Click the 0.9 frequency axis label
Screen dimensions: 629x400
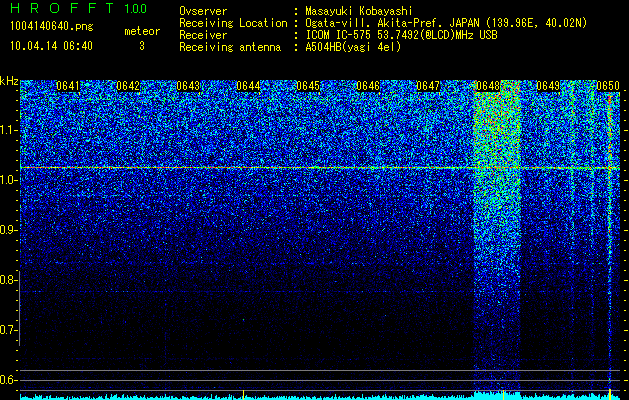pos(8,230)
